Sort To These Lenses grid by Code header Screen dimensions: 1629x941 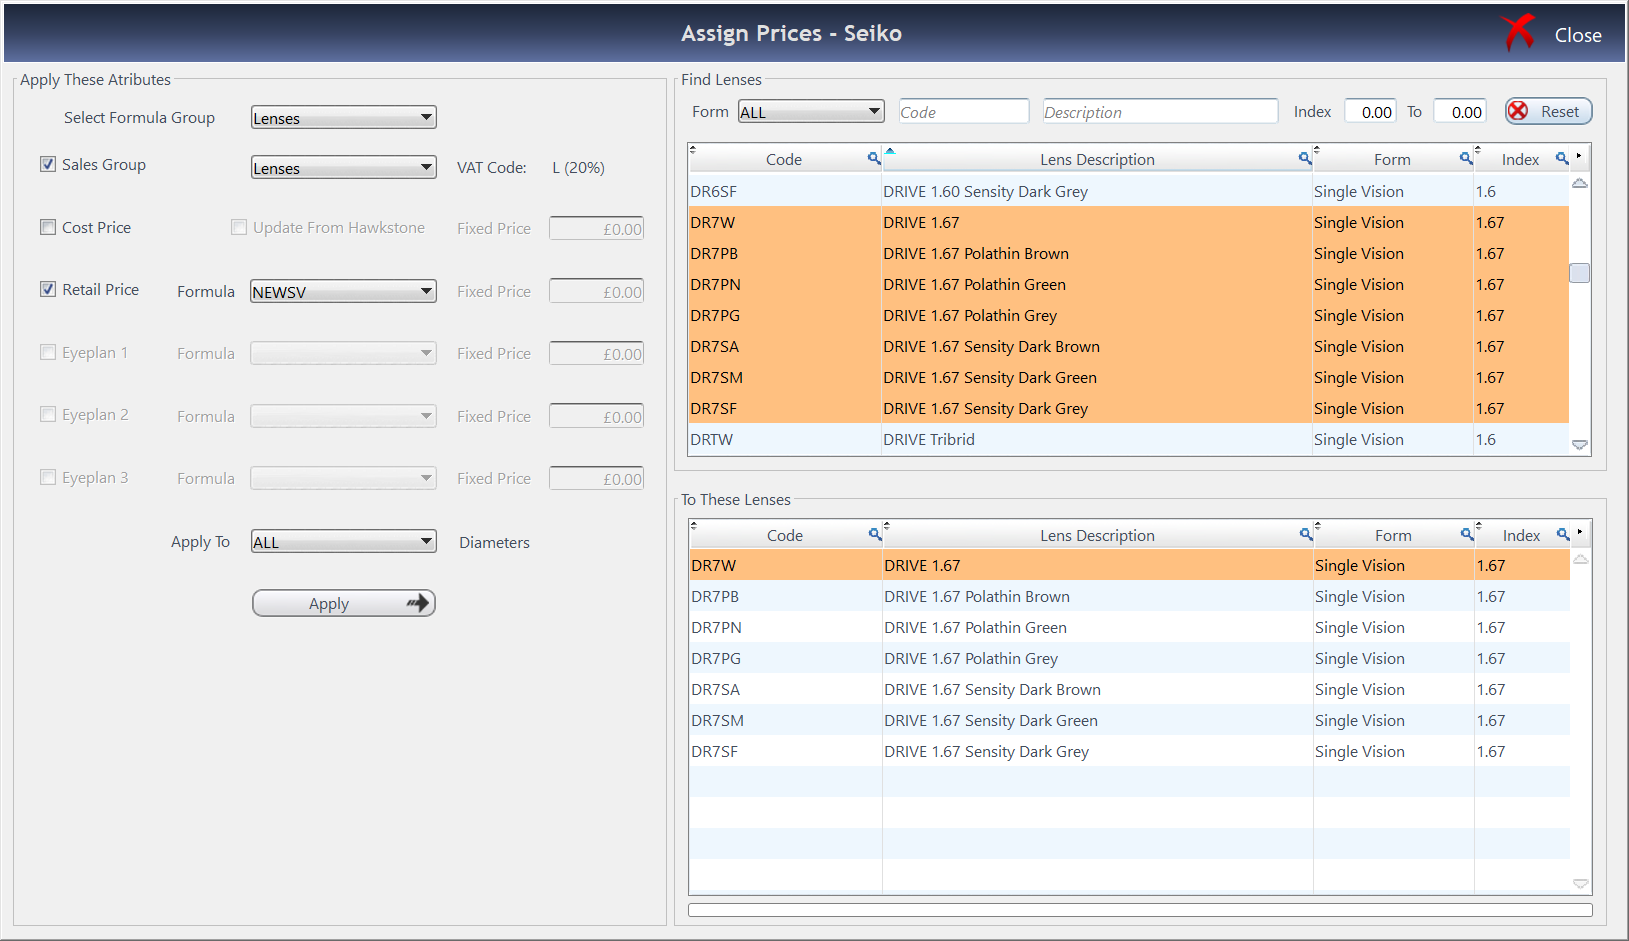tap(785, 535)
